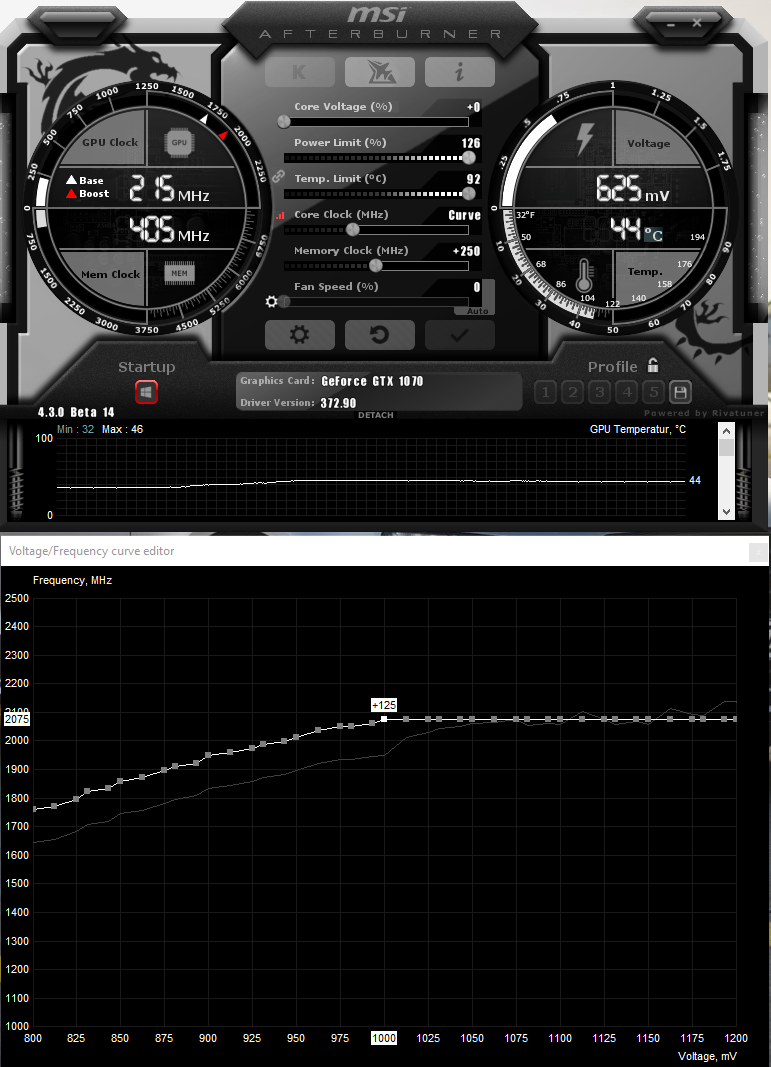
Task: Toggle the profile lock padlock icon
Action: [x=653, y=365]
